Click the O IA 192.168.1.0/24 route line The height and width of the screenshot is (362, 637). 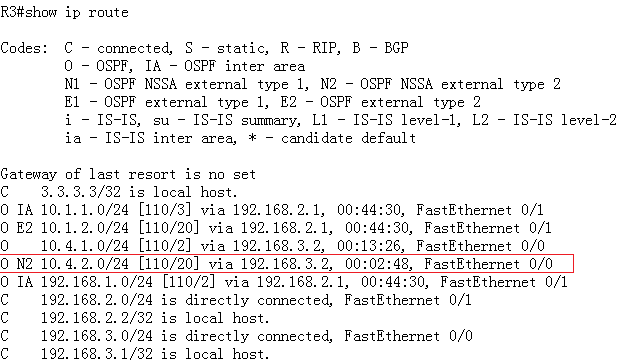(284, 282)
